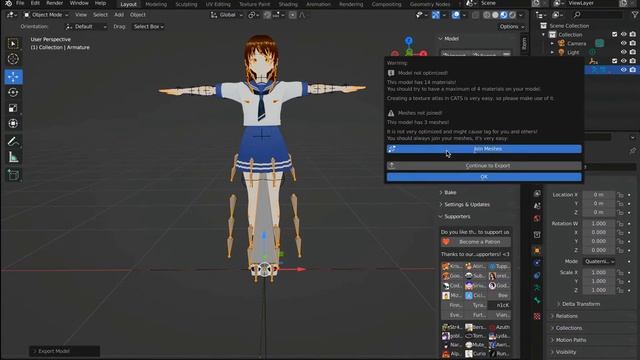Select the Cursor tool in toolbar
640x360 pixels.
(13, 59)
